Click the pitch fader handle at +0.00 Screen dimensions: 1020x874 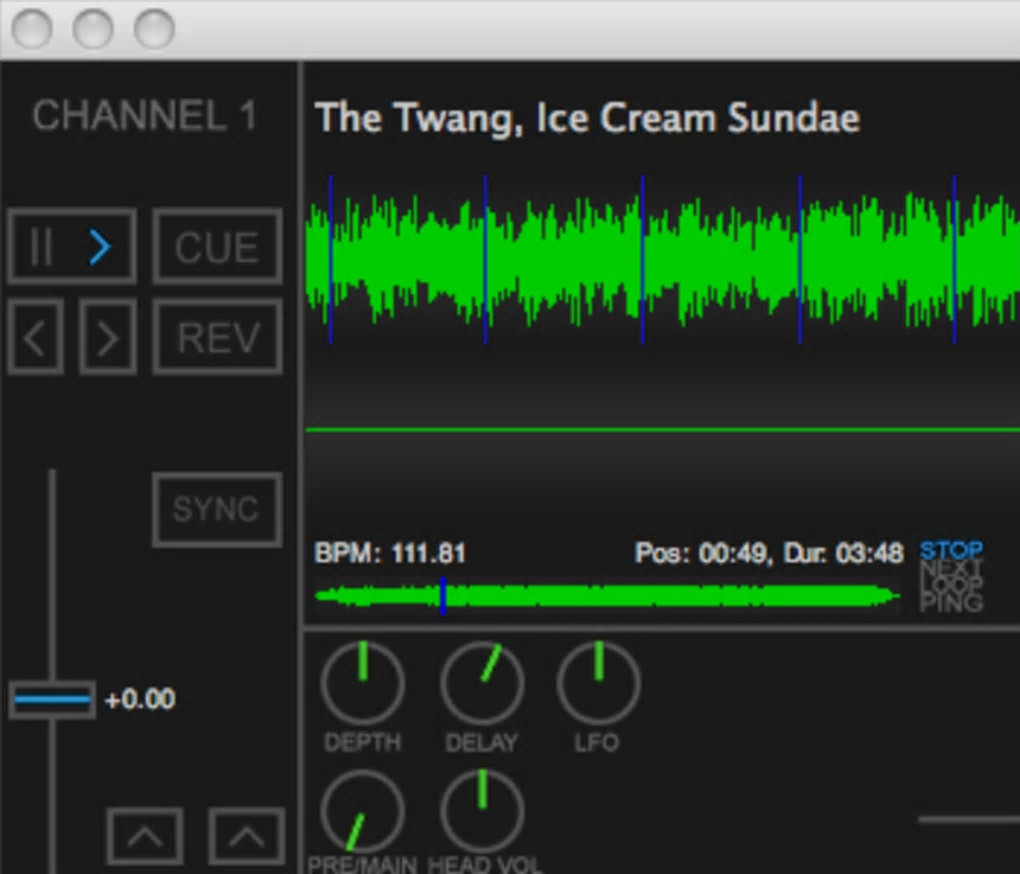52,700
